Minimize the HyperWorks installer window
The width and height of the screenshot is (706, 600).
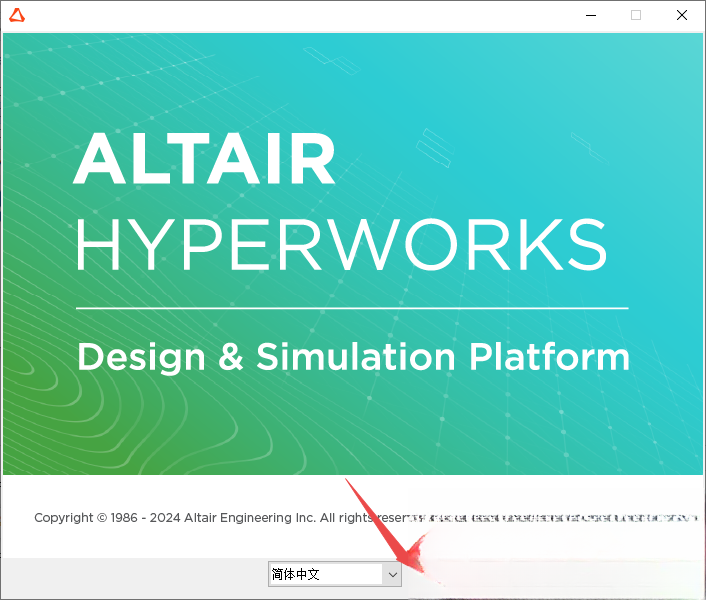[x=591, y=15]
